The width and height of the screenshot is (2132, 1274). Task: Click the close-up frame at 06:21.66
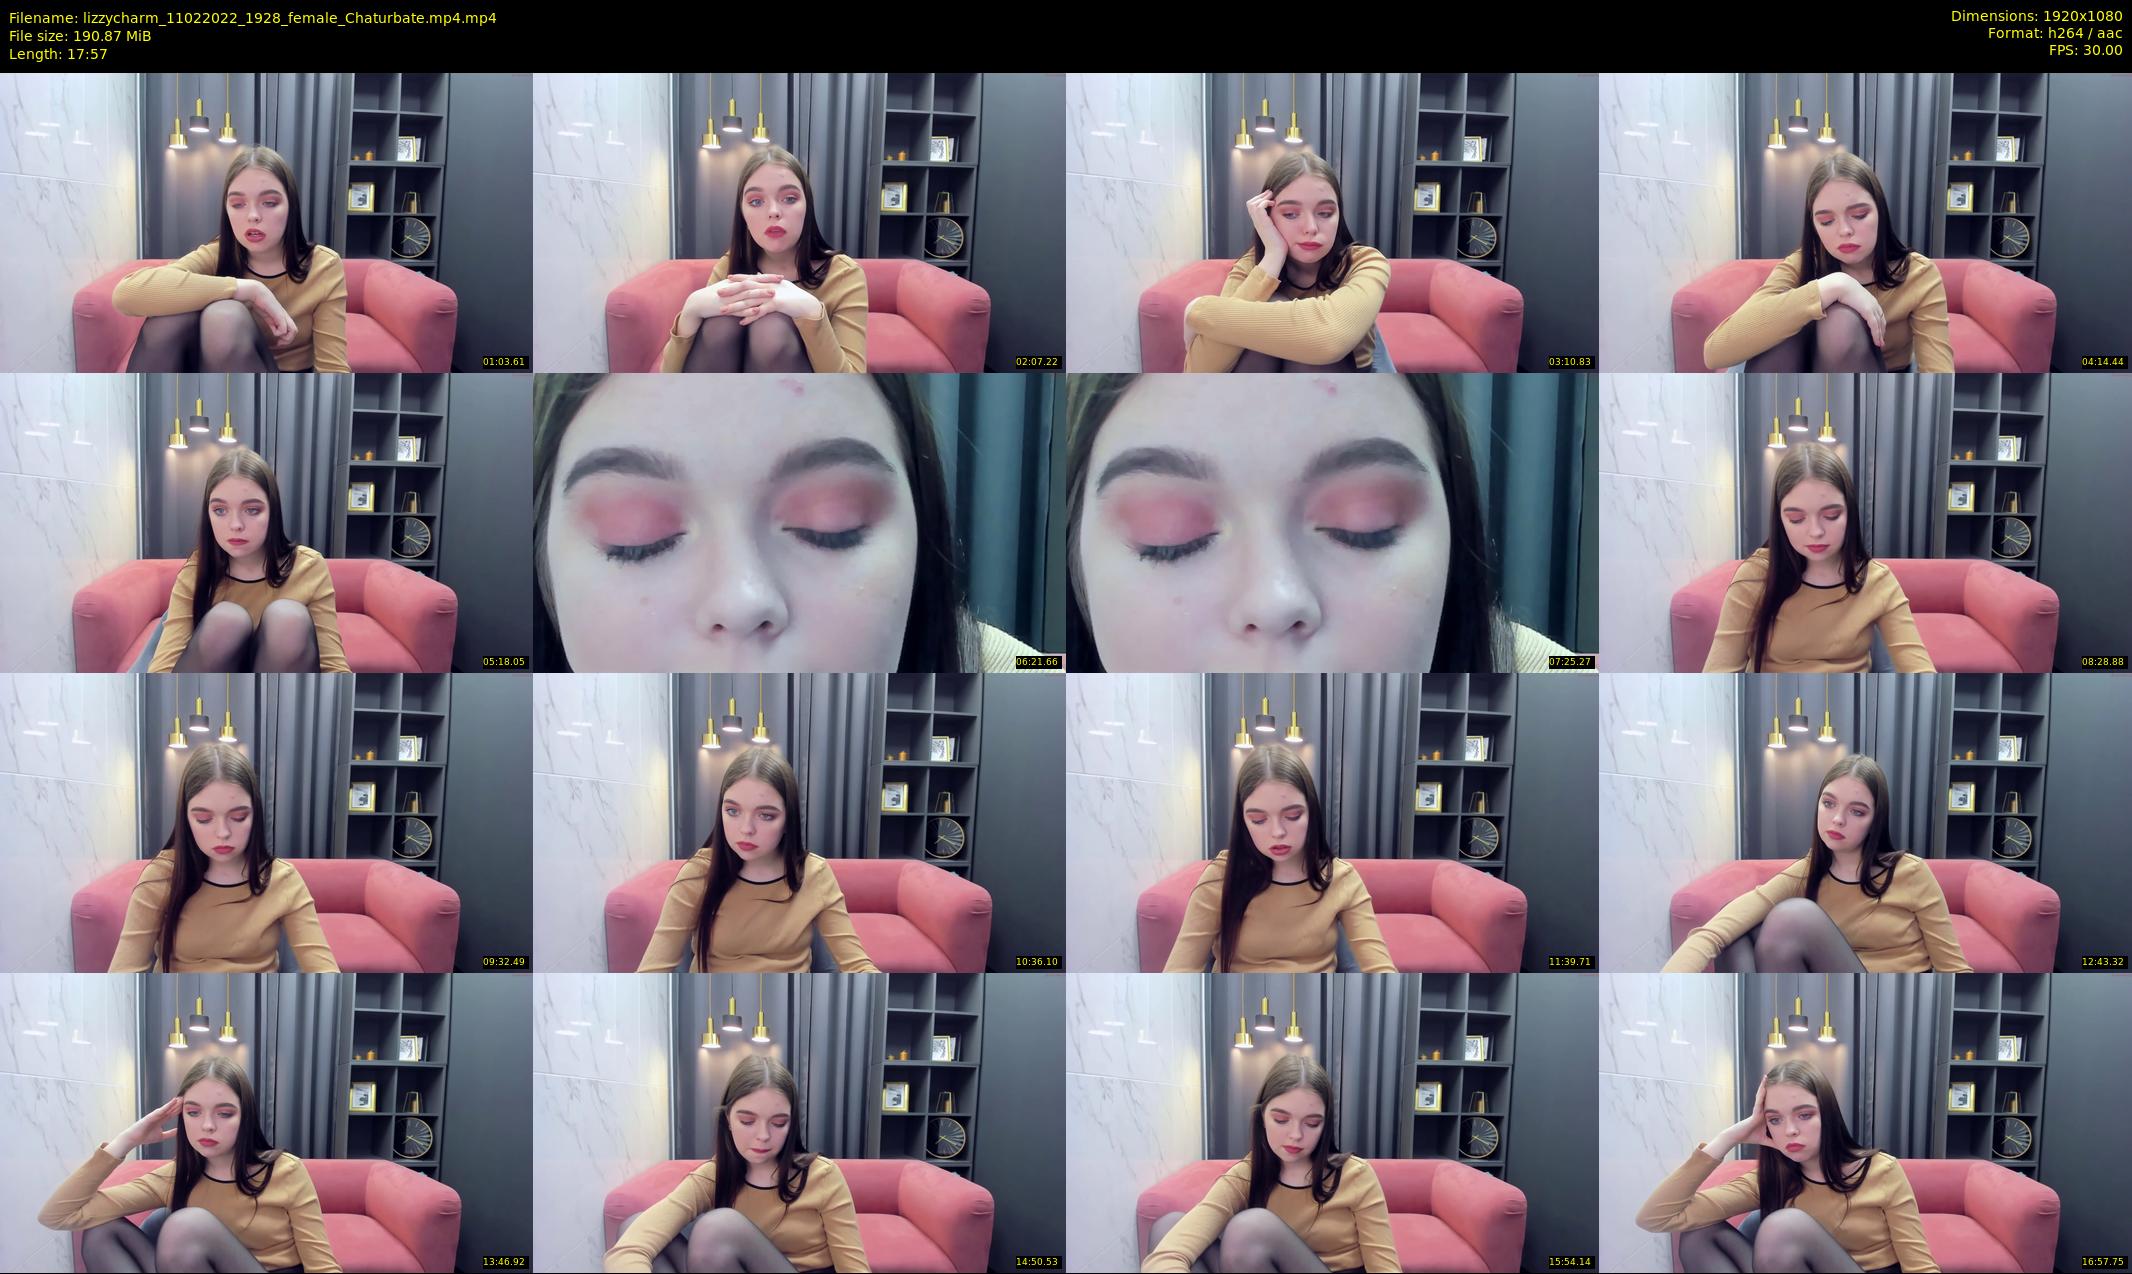pyautogui.click(x=799, y=522)
